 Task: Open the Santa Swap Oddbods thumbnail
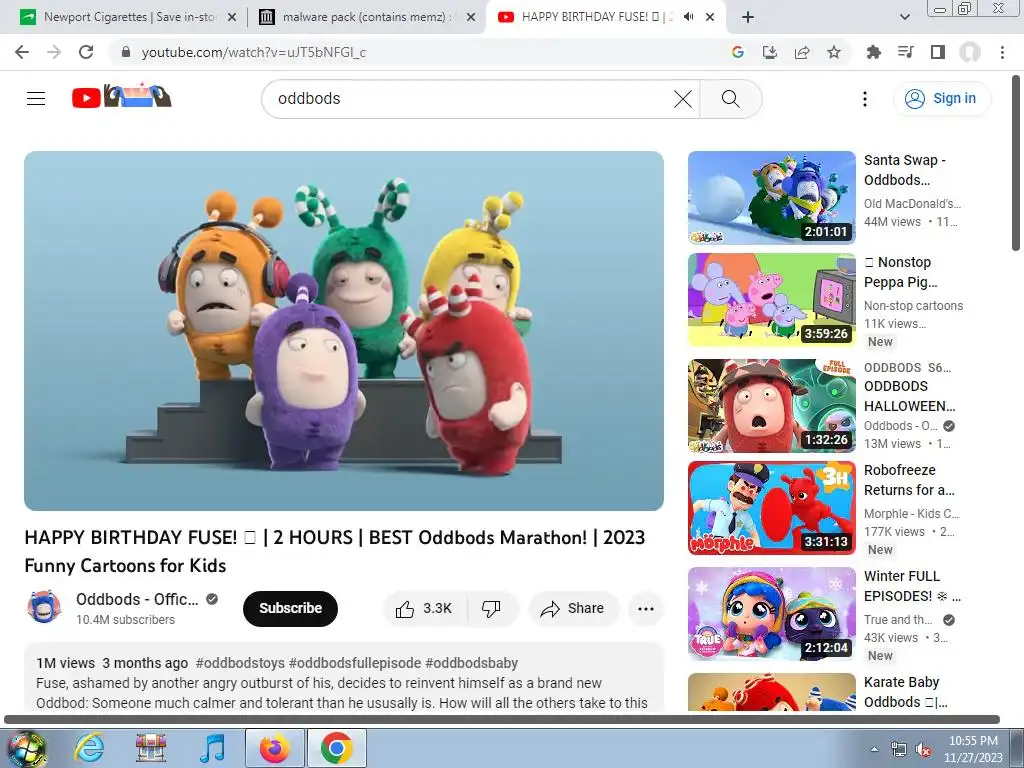click(x=771, y=198)
